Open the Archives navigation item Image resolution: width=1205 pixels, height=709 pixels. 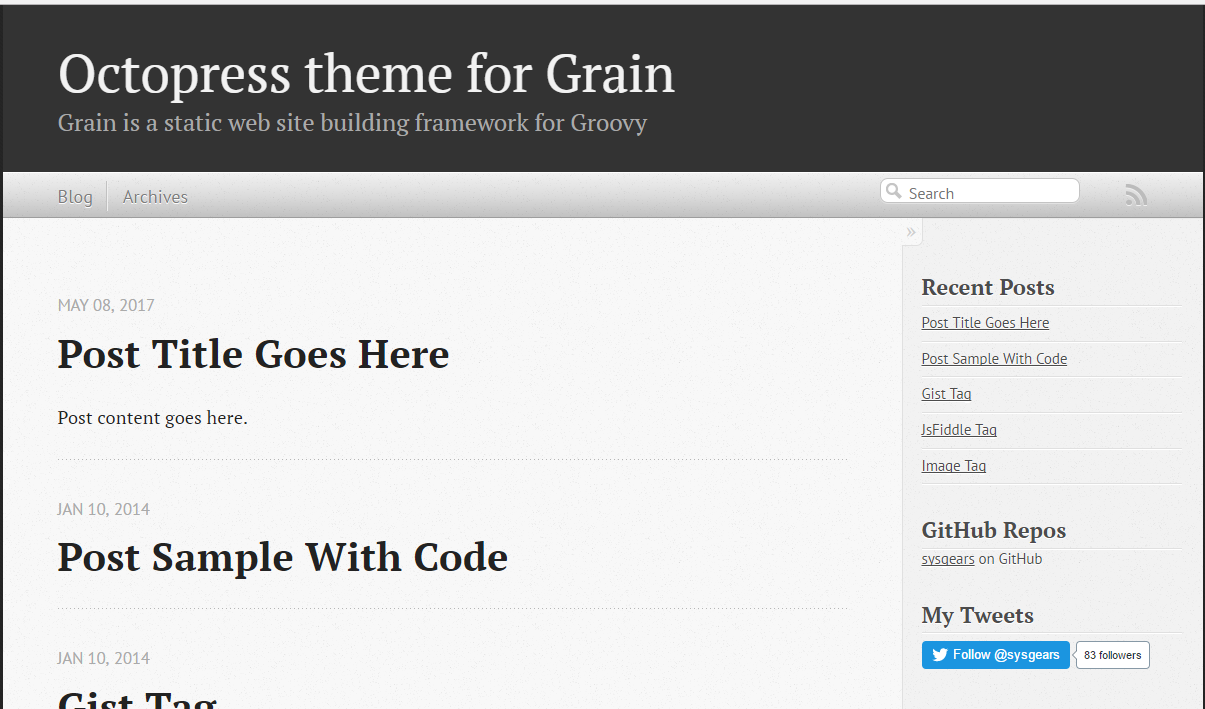click(155, 197)
